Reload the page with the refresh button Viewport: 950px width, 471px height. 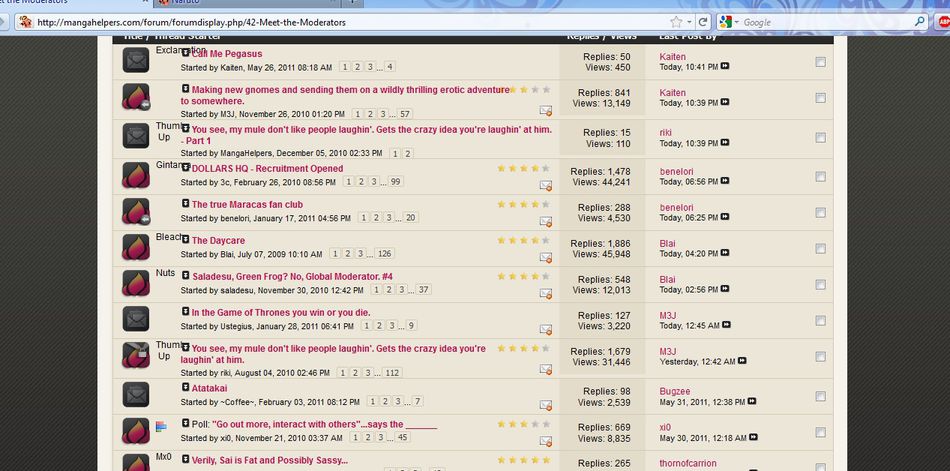[x=703, y=22]
